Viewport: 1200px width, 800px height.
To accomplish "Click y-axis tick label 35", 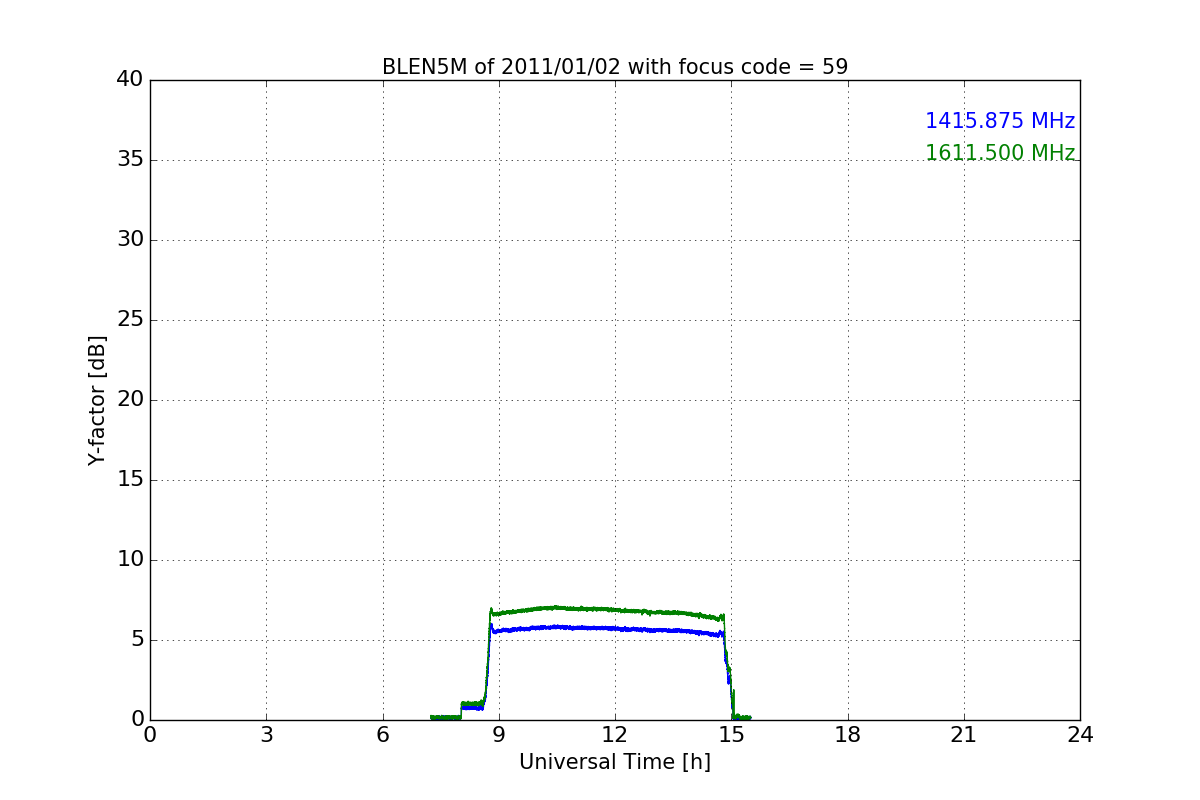I will click(x=130, y=160).
